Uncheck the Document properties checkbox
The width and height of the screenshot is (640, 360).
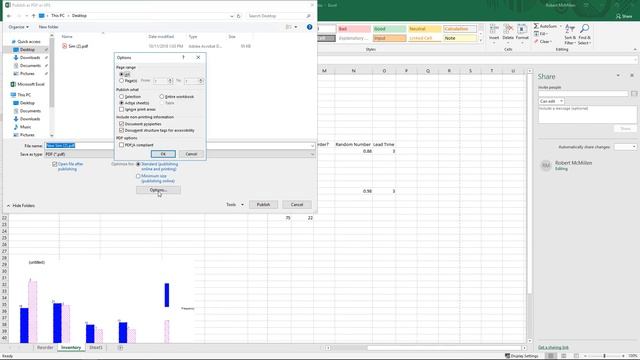point(122,124)
